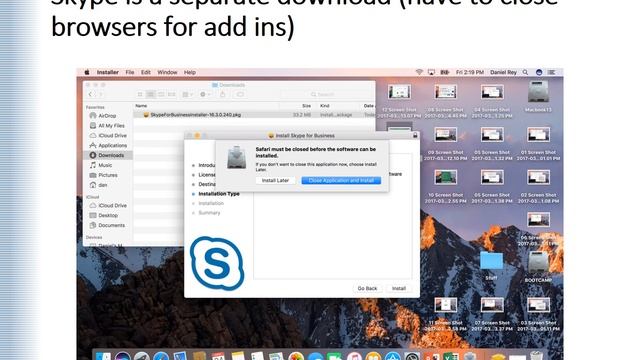The height and width of the screenshot is (360, 640).
Task: Open Finder action gear dropdown
Action: pyautogui.click(x=205, y=94)
